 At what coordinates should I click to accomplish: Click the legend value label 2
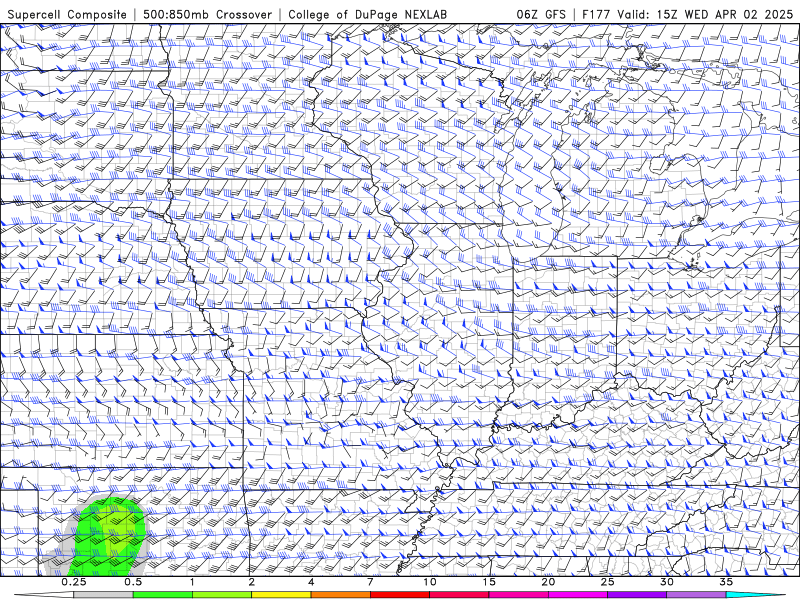[252, 582]
